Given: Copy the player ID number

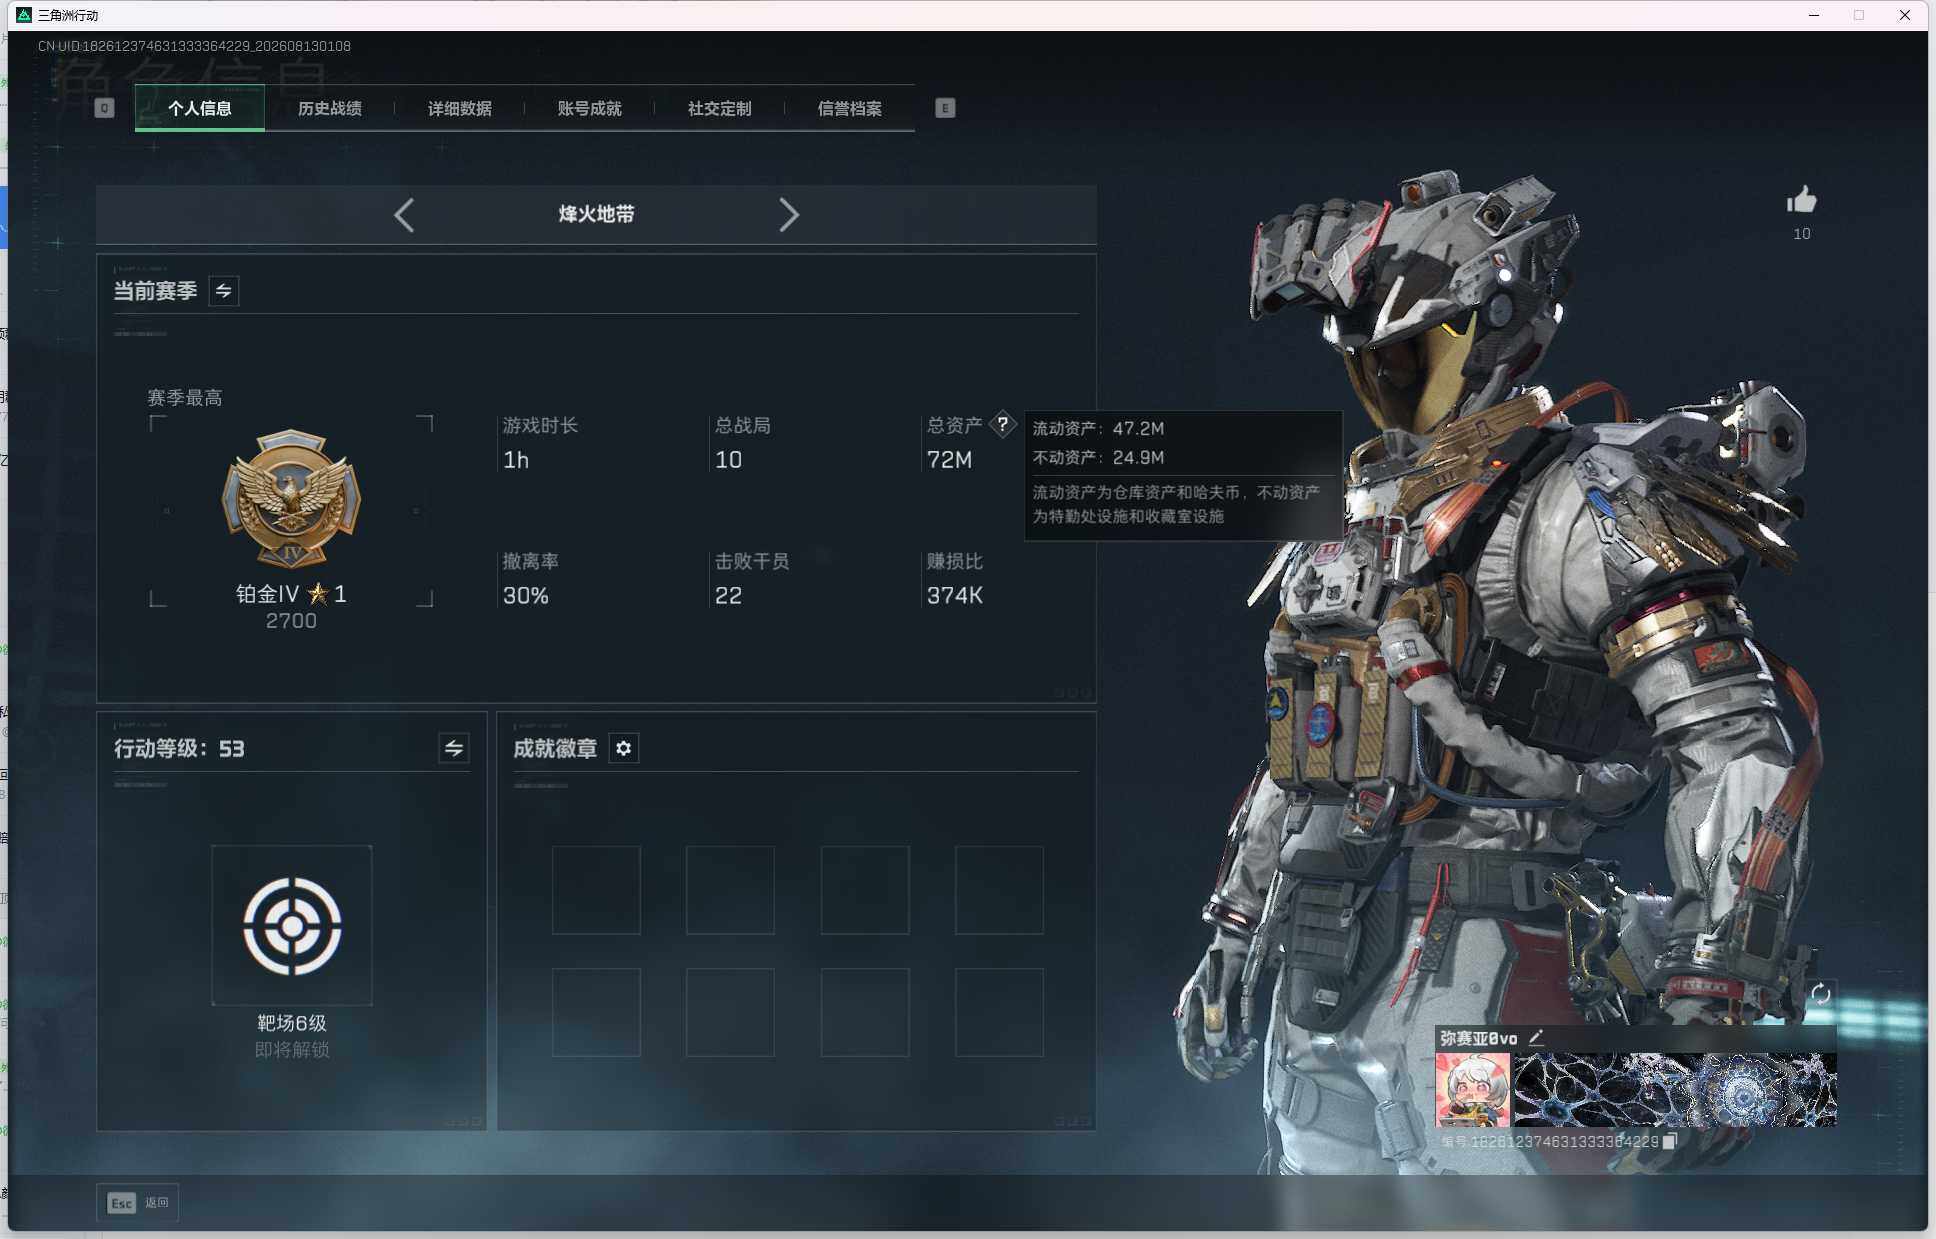Looking at the screenshot, I should [1669, 1141].
